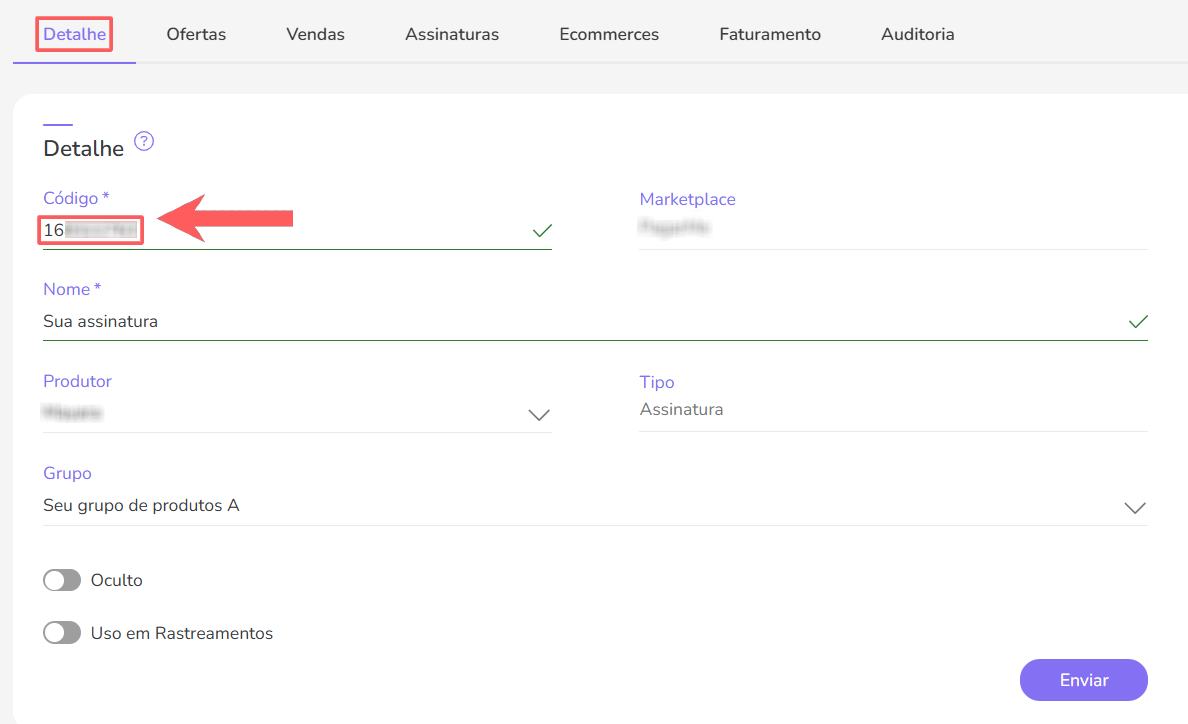
Task: Select the Detalhe tab
Action: (74, 34)
